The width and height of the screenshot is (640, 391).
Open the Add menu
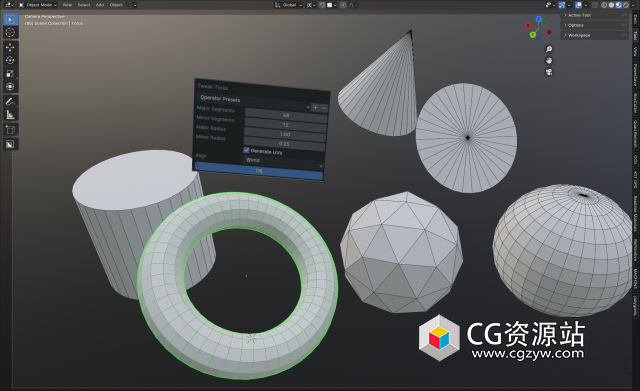[x=100, y=5]
